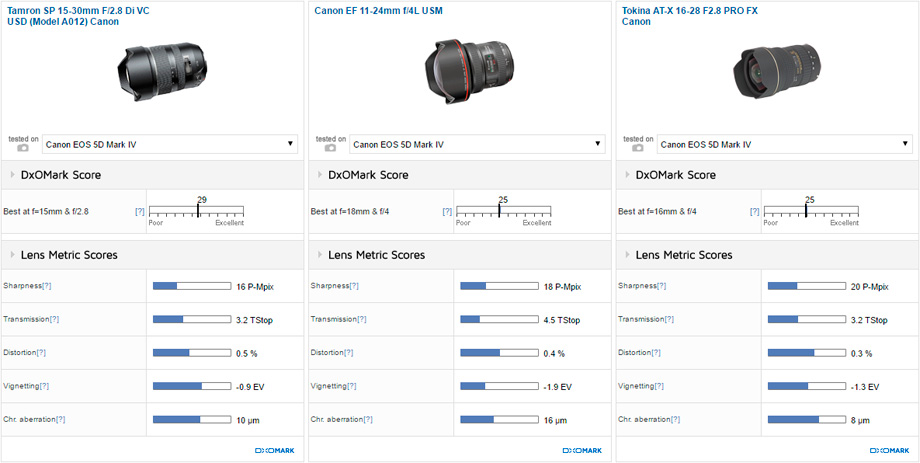This screenshot has height=463, width=920.
Task: Click the [?] help next to Tamron's score scale
Action: click(x=140, y=211)
